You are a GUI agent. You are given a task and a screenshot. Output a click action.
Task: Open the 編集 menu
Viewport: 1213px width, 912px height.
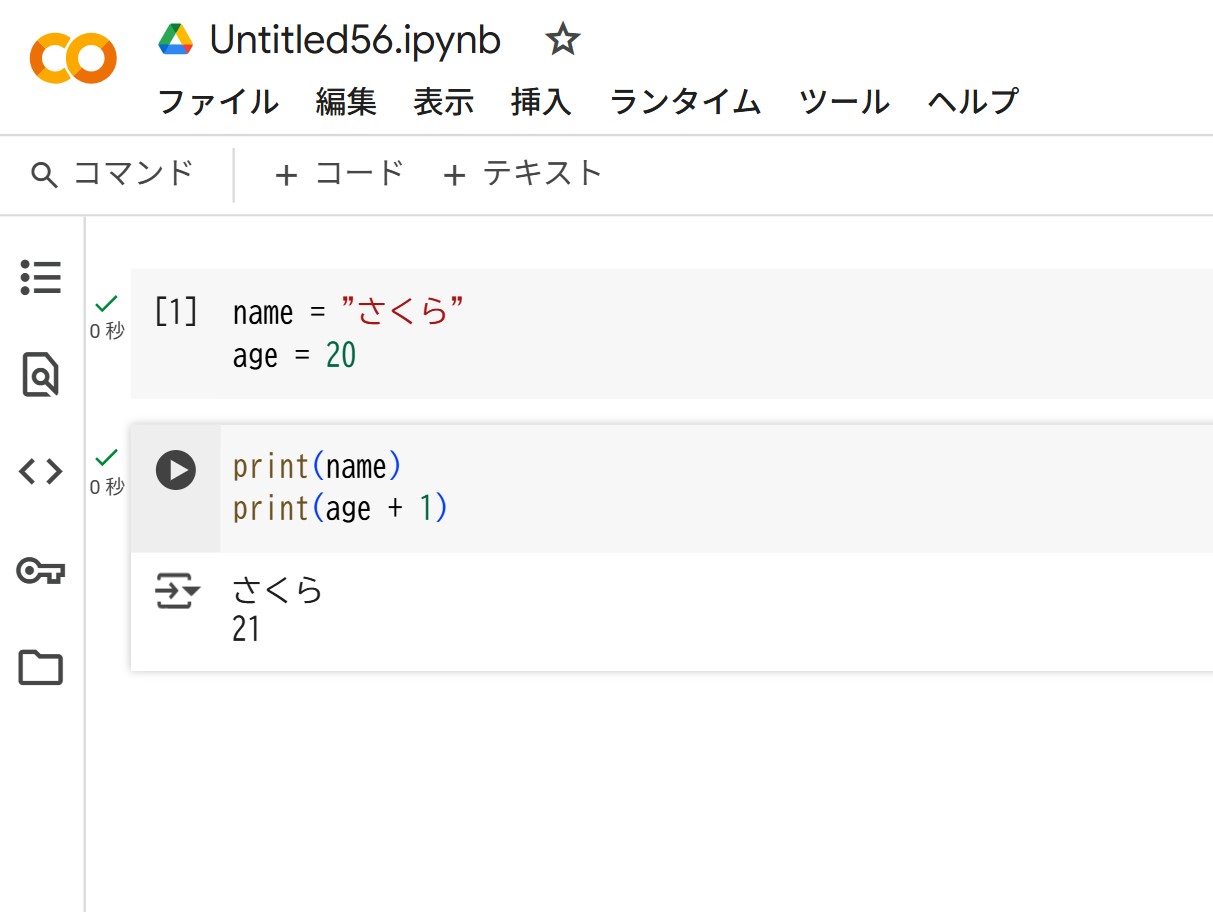pyautogui.click(x=346, y=102)
